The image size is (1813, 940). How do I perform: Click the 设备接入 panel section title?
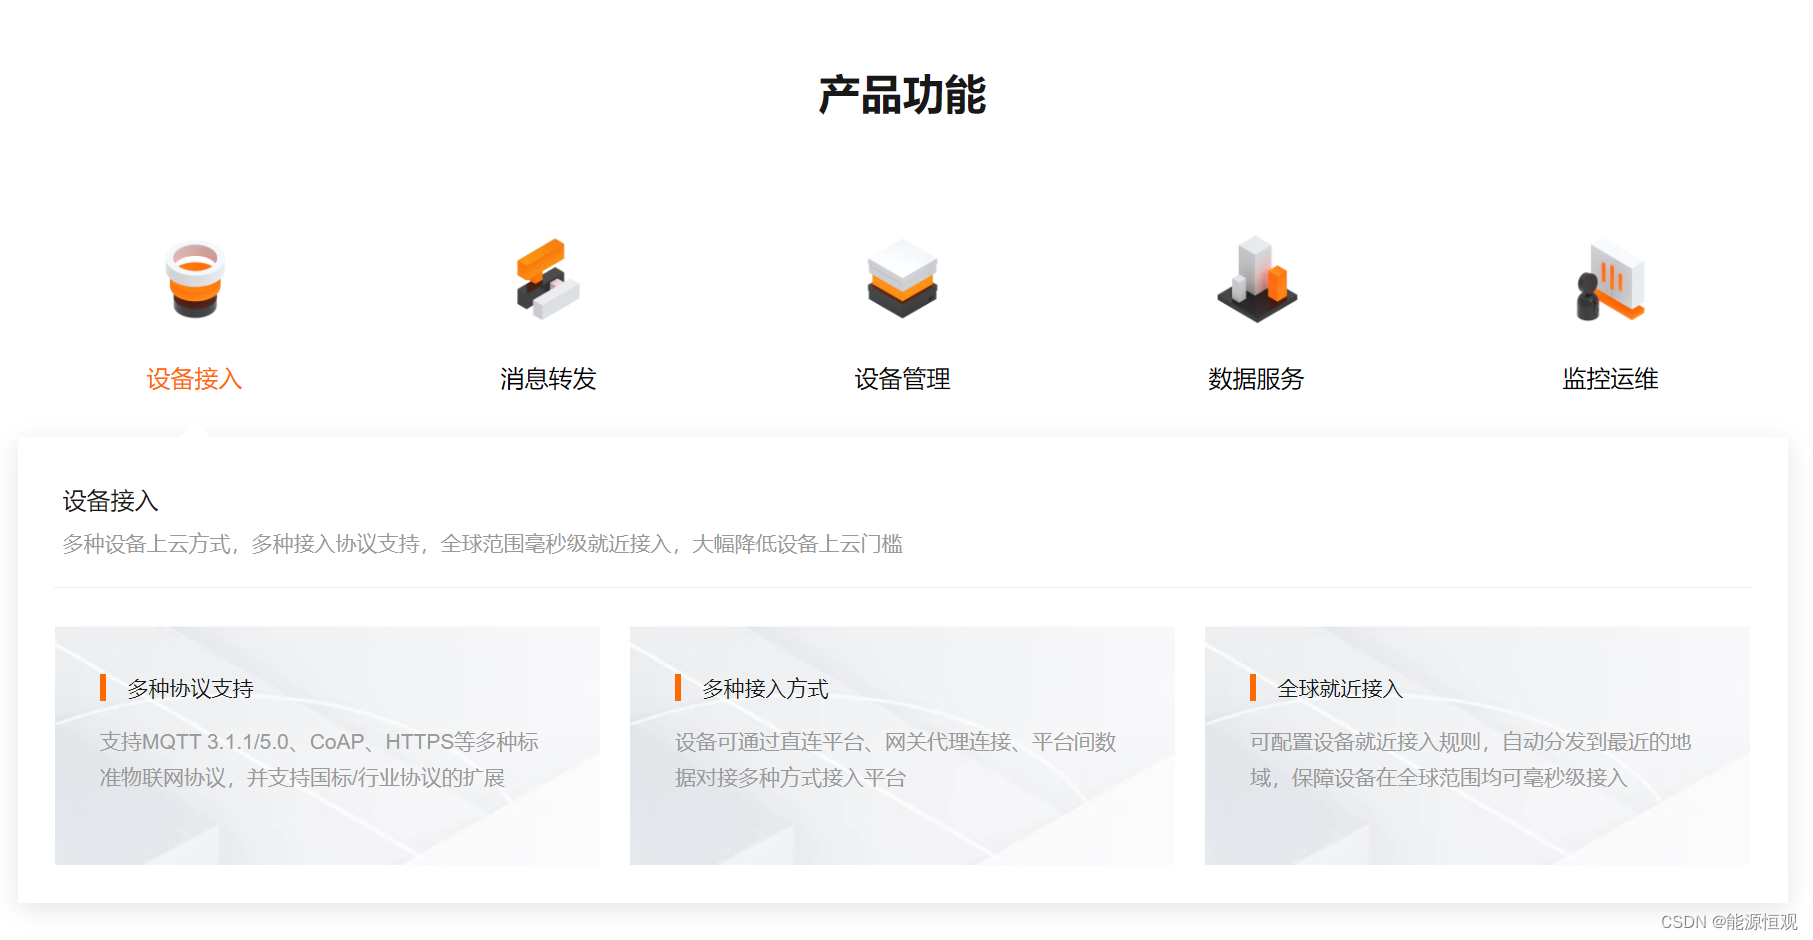pyautogui.click(x=111, y=501)
